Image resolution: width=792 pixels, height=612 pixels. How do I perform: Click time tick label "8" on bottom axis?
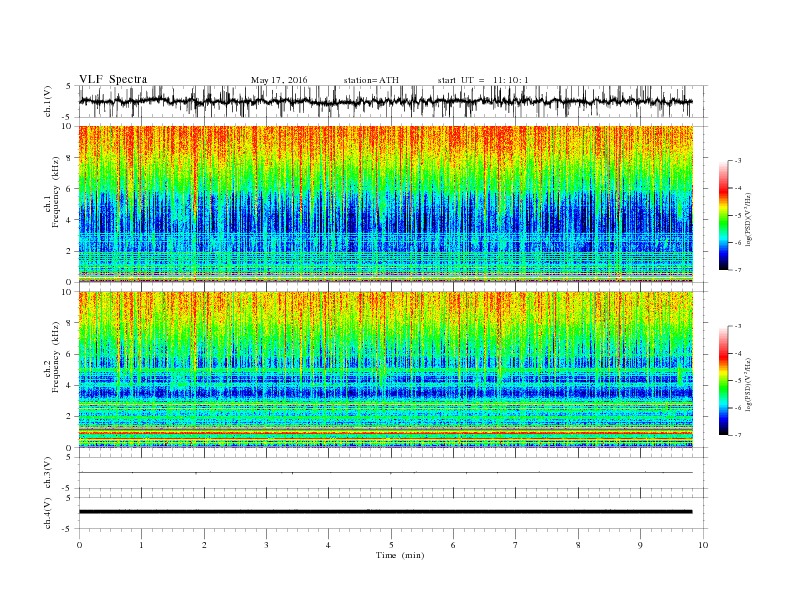(578, 545)
